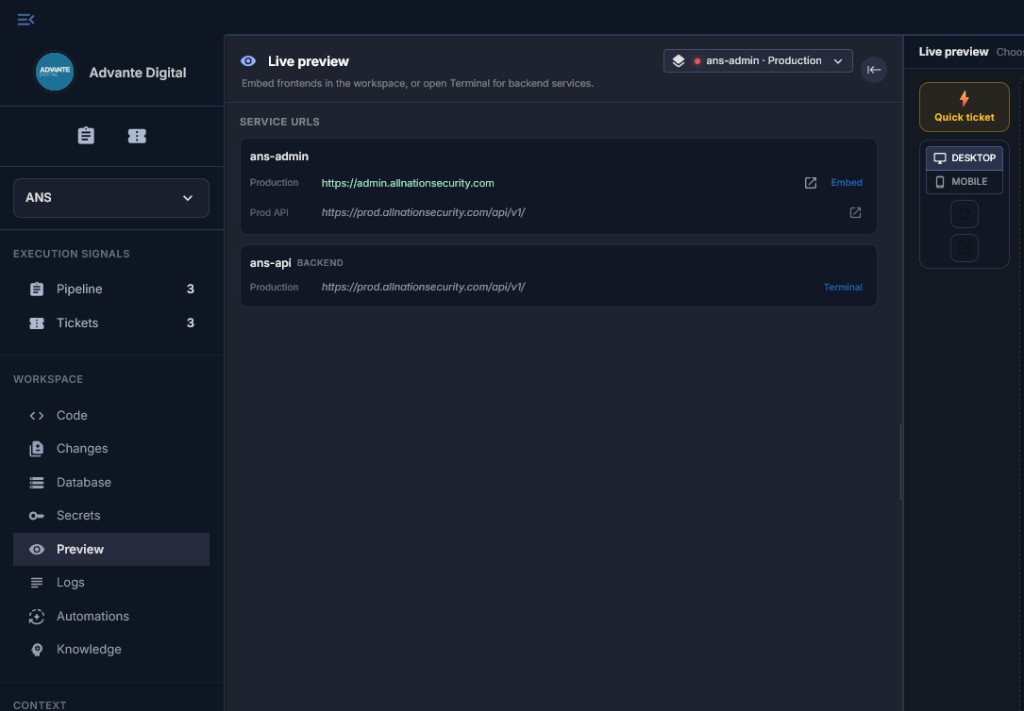Open Pipeline in Execution Signals
The width and height of the screenshot is (1024, 711).
click(111, 289)
